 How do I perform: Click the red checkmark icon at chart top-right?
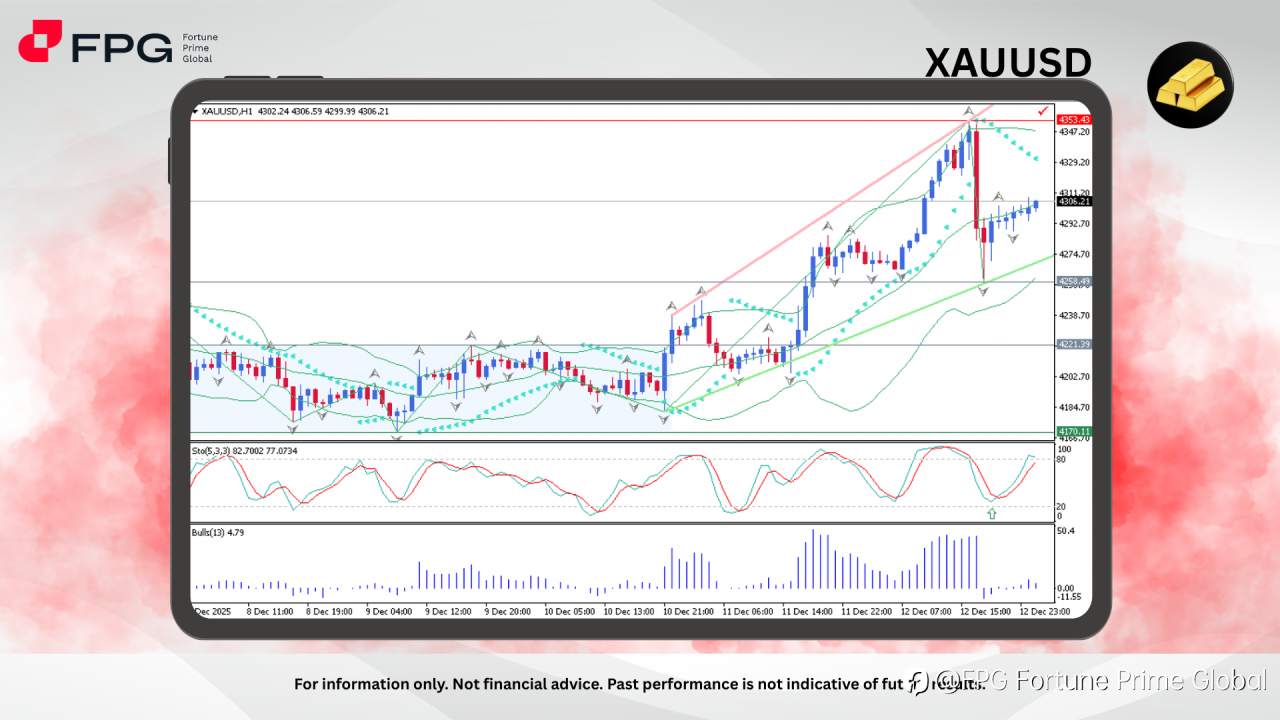click(1040, 112)
